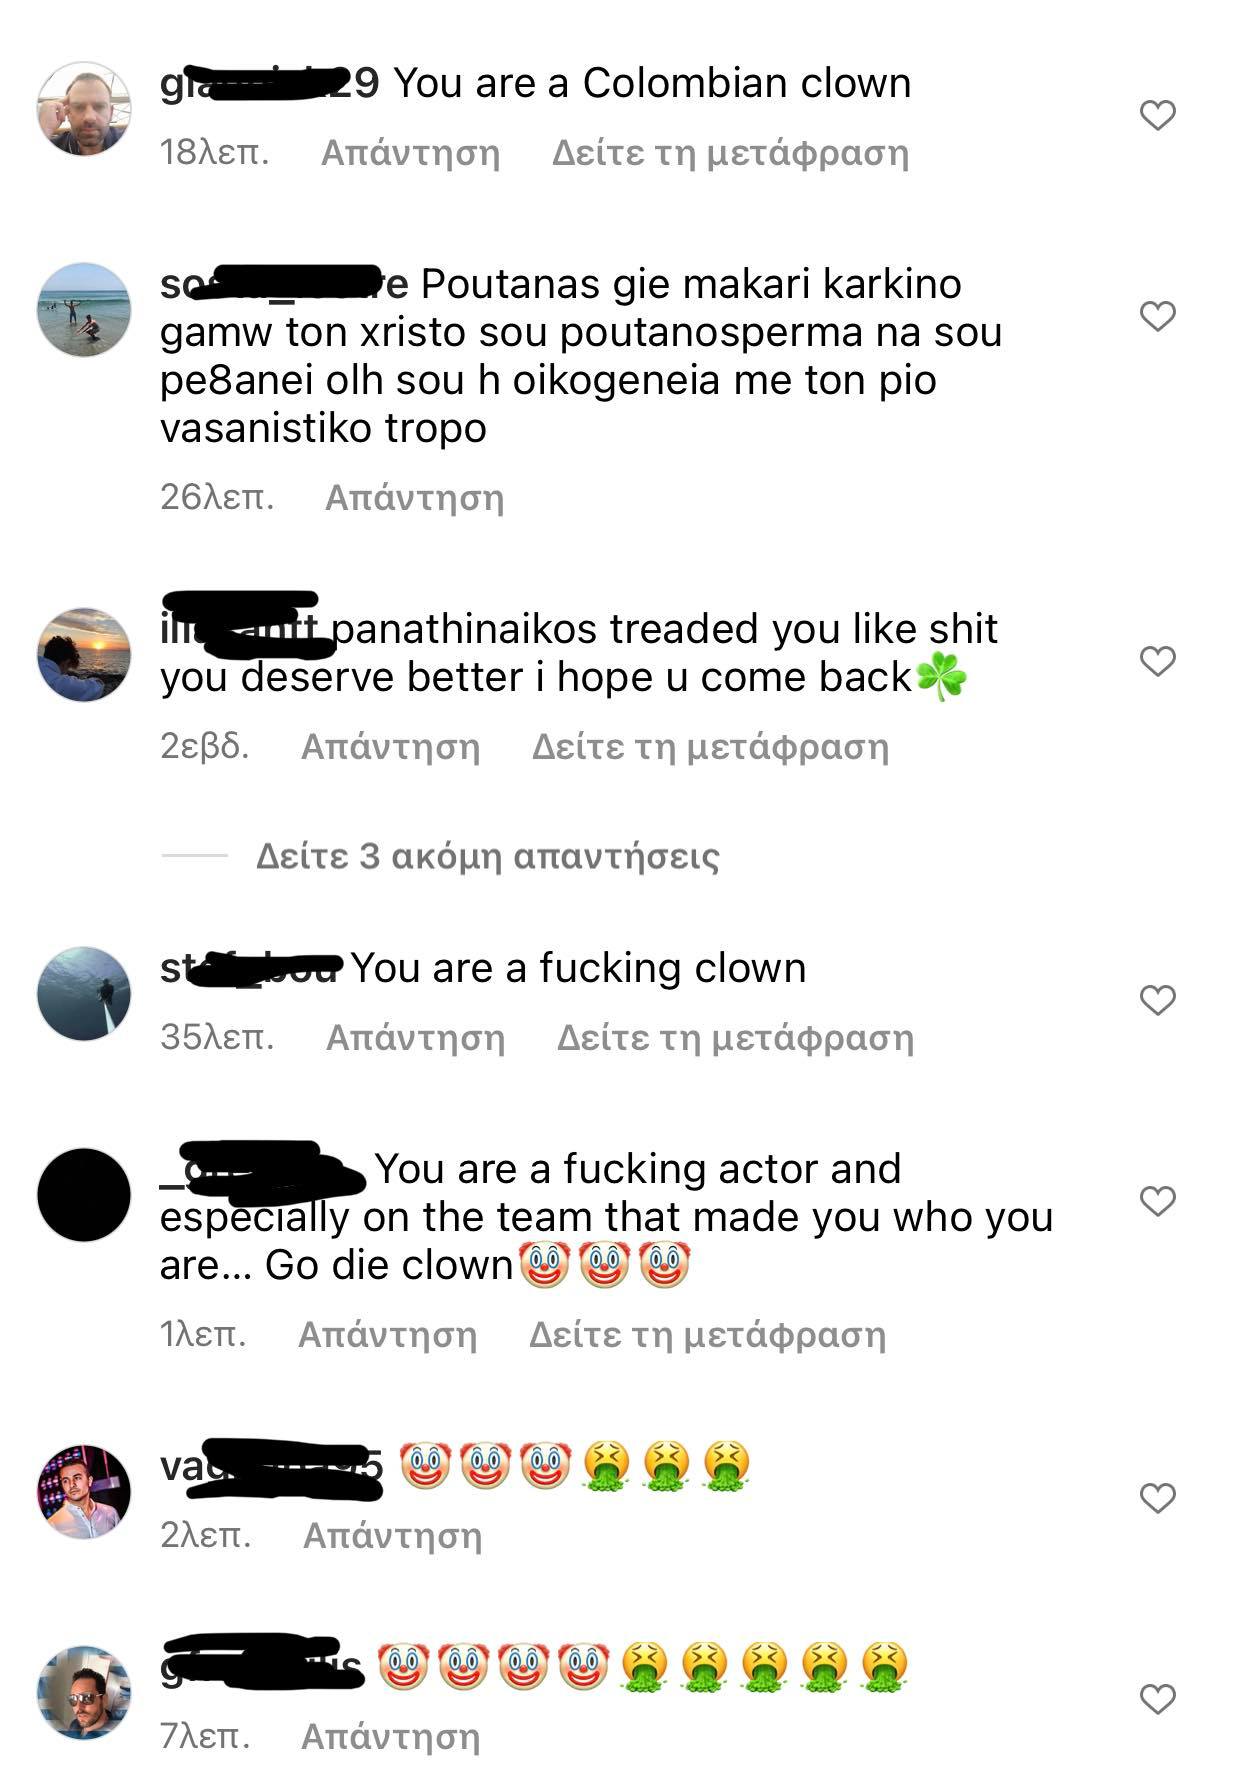Open the beach avatar profile
The width and height of the screenshot is (1242, 1780).
tap(84, 310)
